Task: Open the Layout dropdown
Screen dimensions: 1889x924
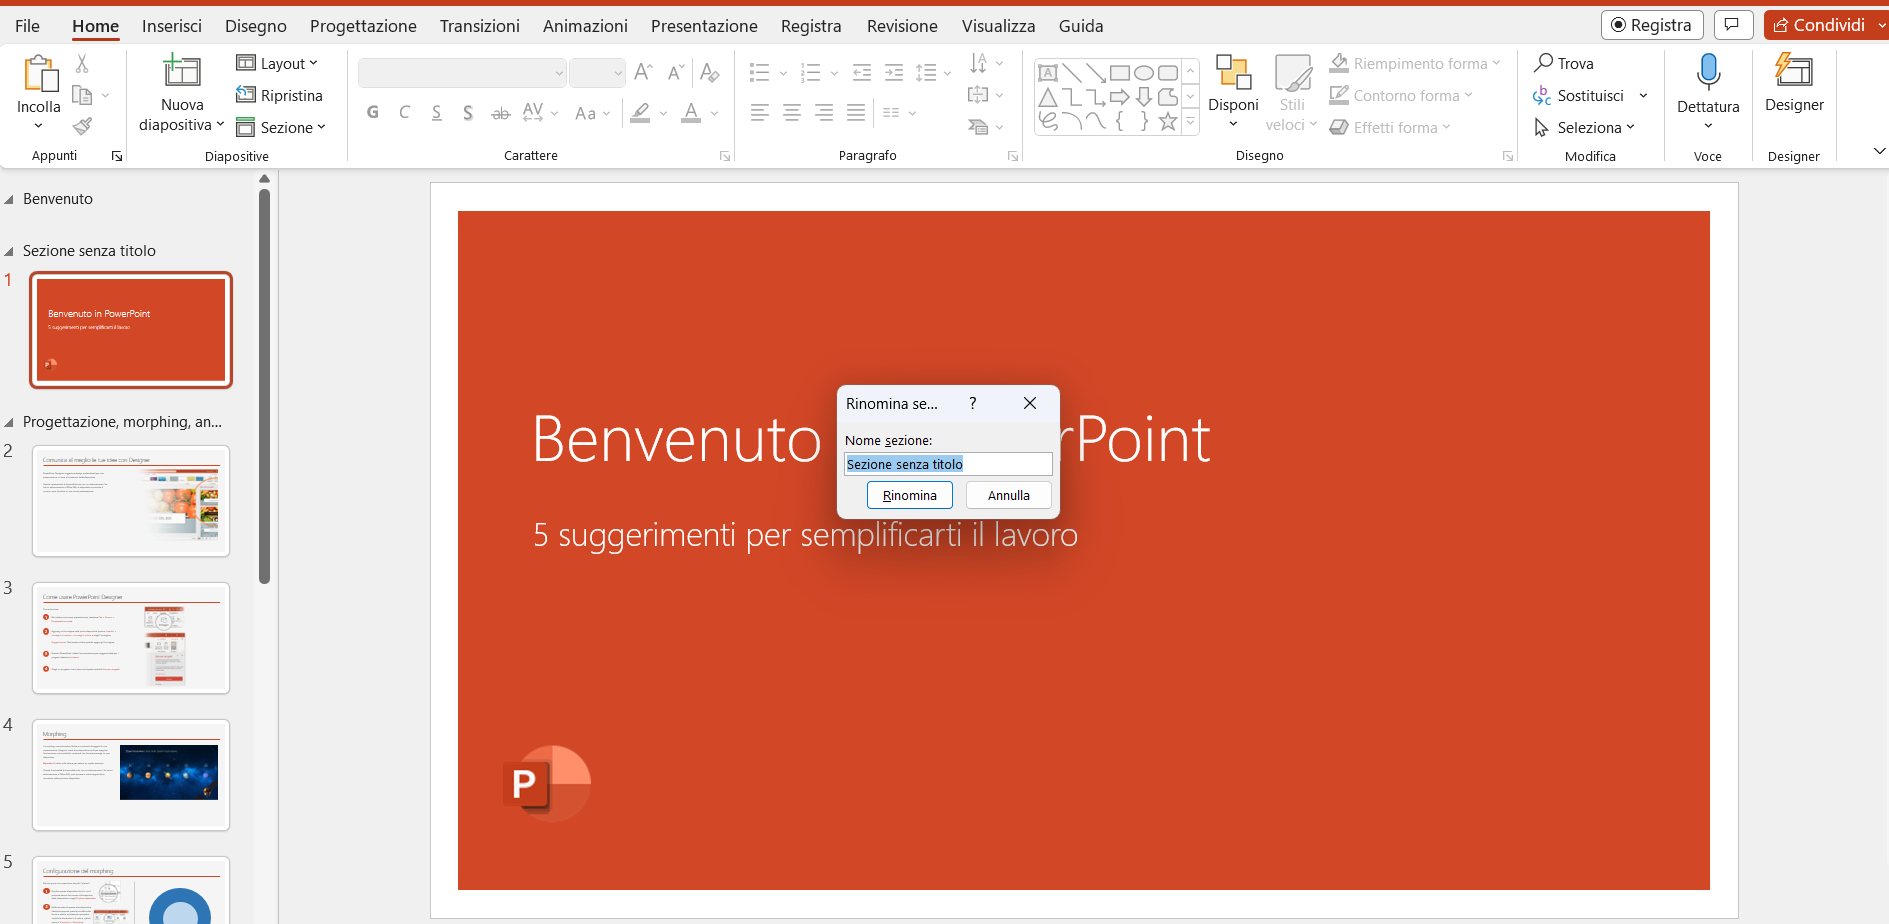Action: pyautogui.click(x=277, y=62)
